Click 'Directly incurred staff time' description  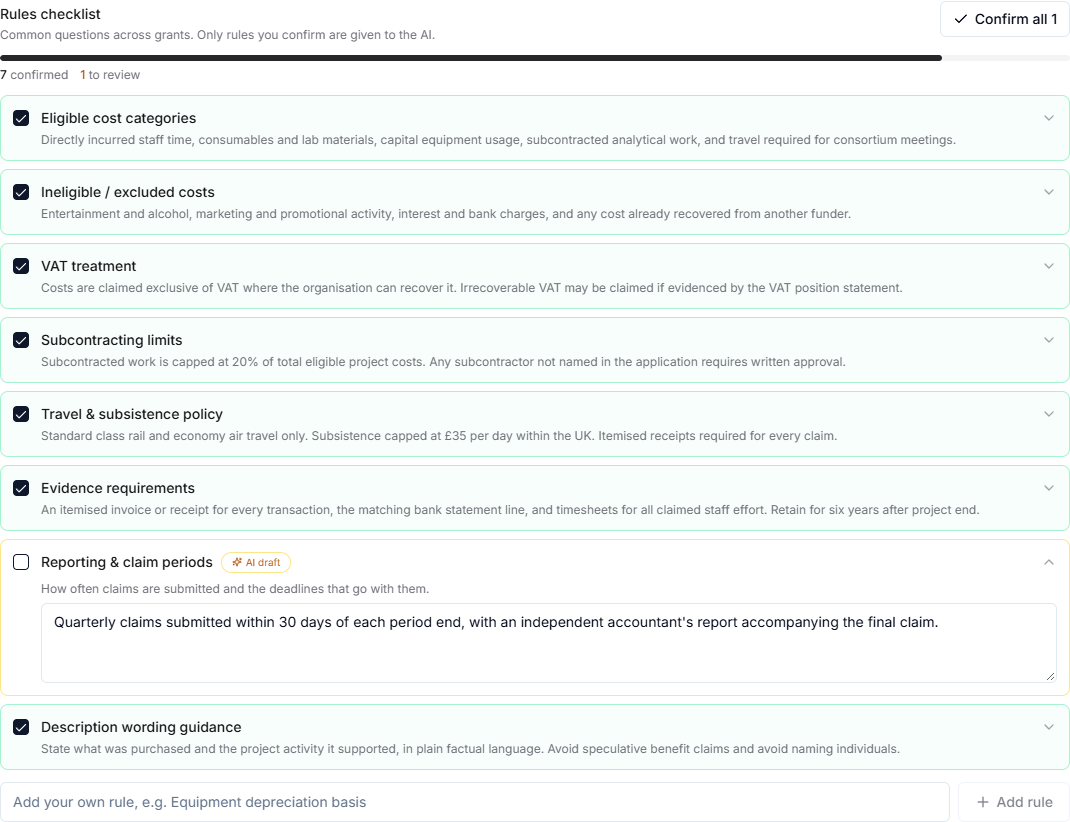[x=498, y=140]
